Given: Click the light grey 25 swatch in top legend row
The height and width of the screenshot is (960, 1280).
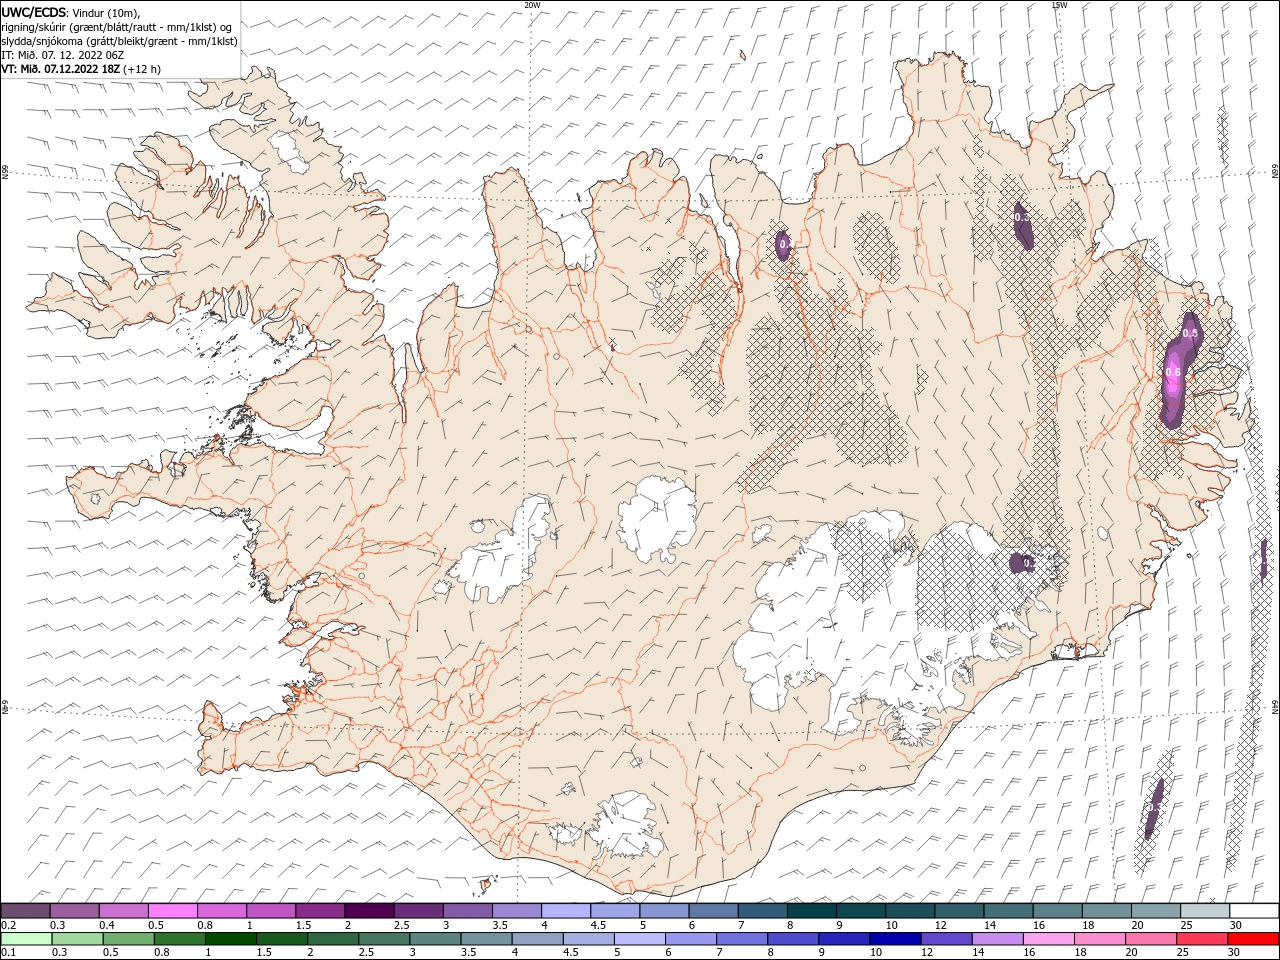Looking at the screenshot, I should 1204,911.
